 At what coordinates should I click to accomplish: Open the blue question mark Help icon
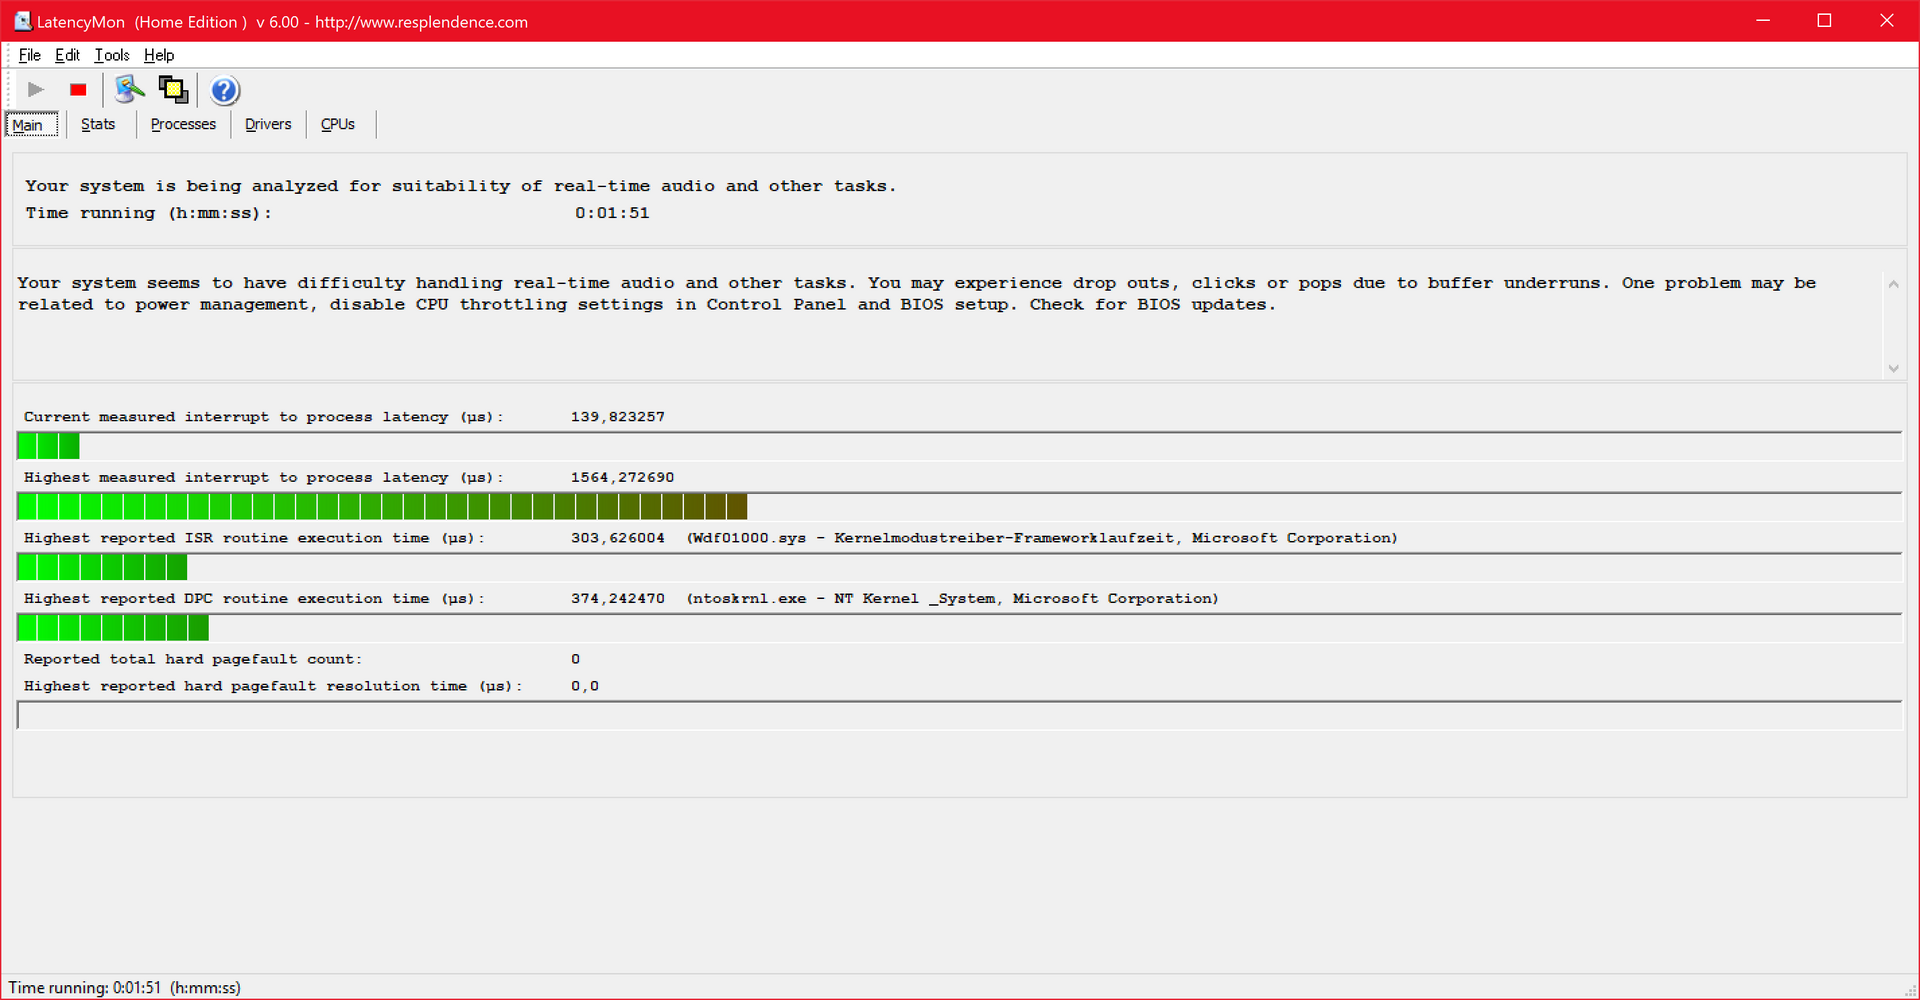click(x=225, y=91)
